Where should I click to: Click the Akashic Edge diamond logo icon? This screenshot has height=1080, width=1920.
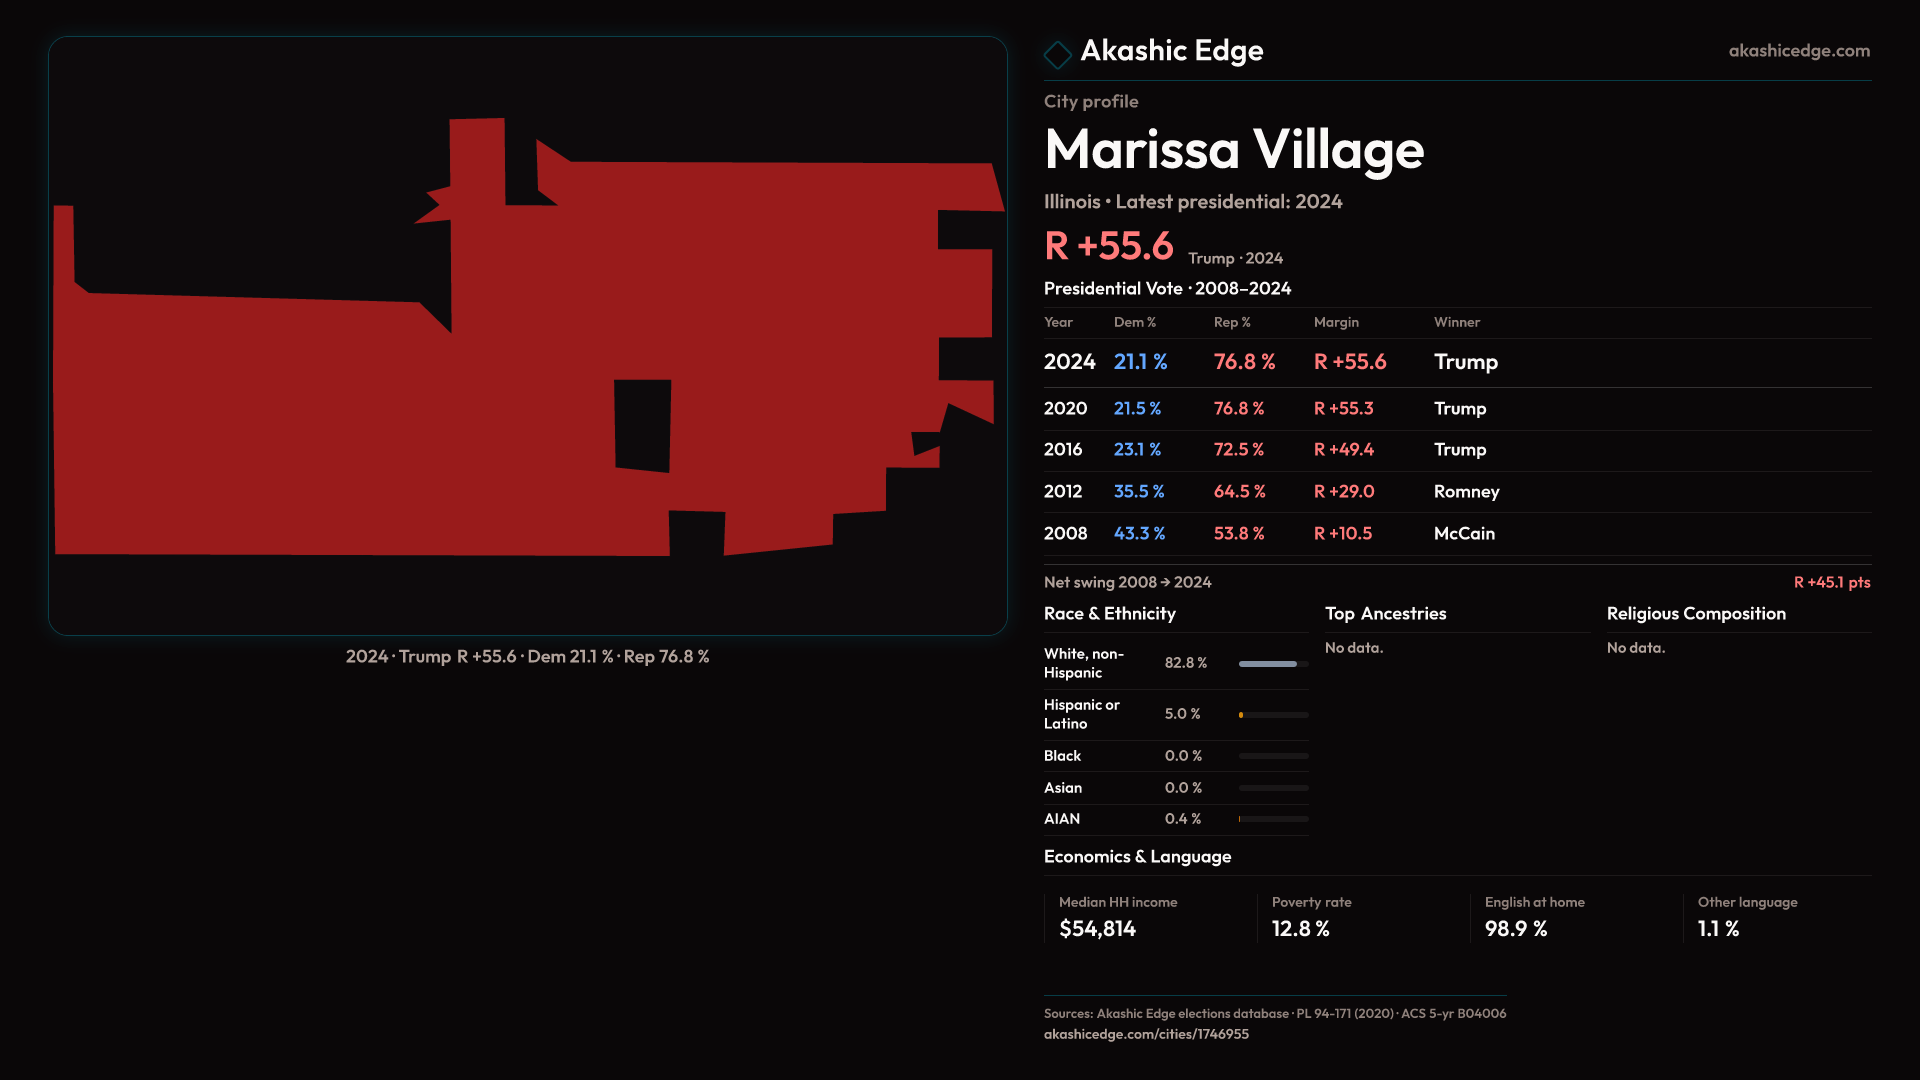1057,54
